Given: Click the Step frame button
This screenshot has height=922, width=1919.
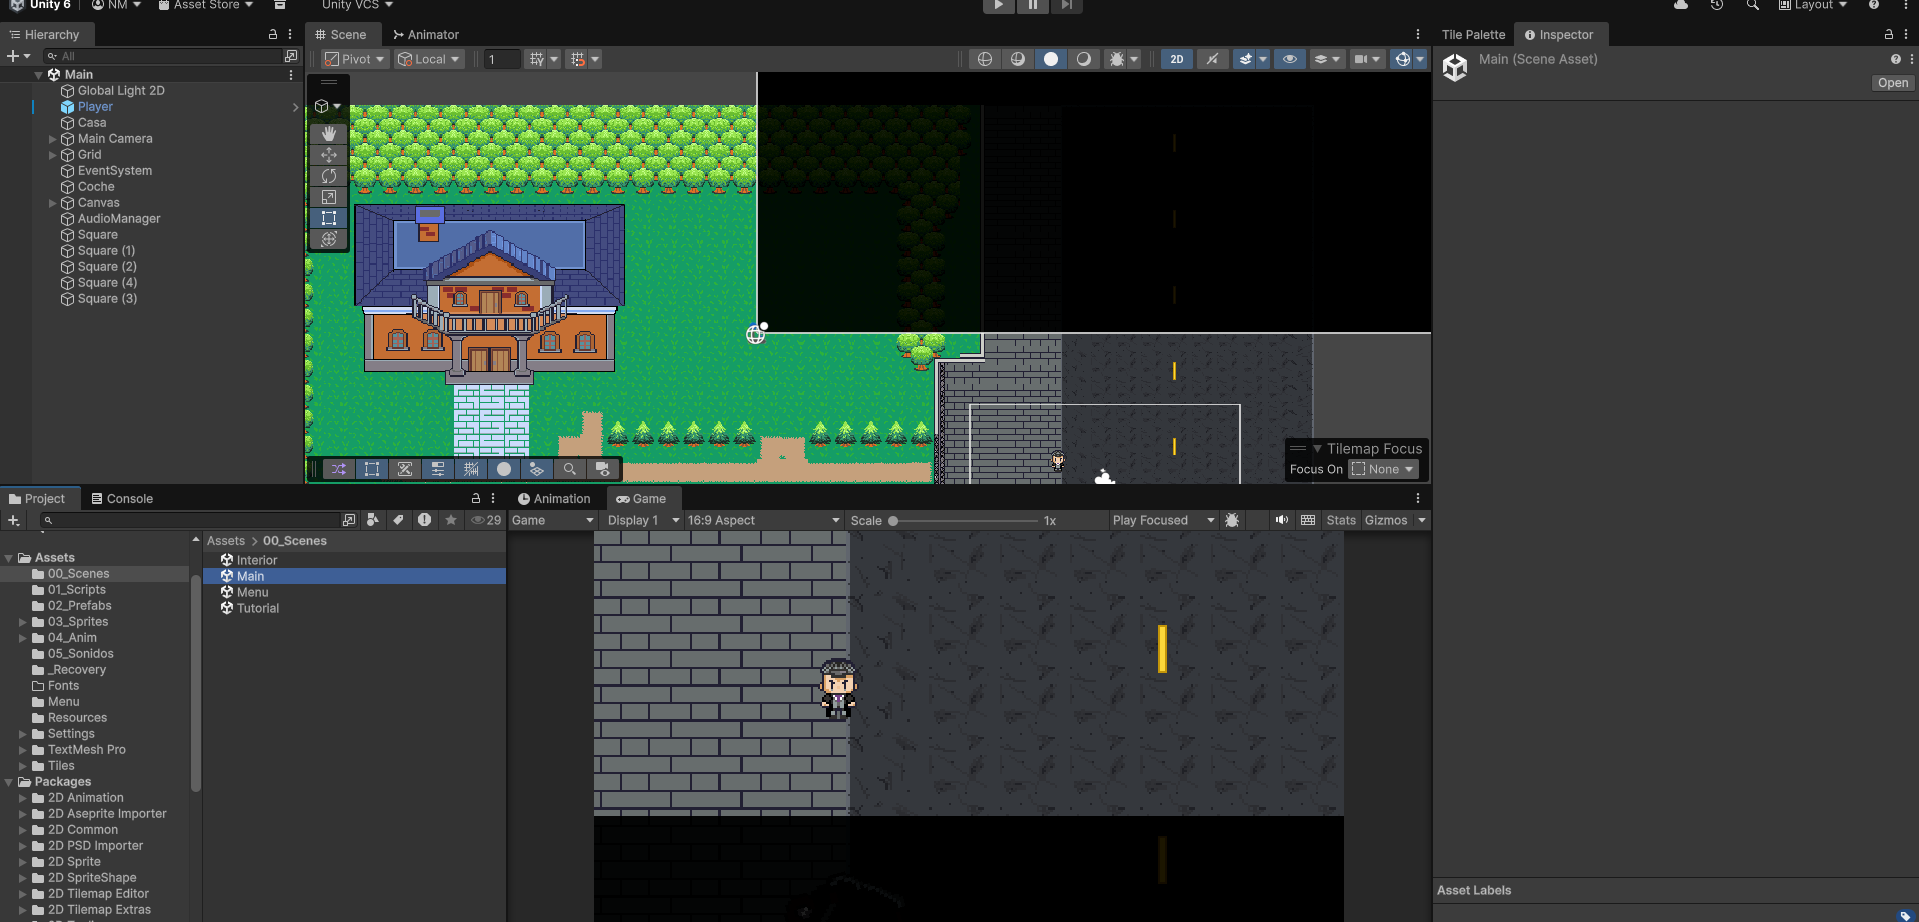Looking at the screenshot, I should click(1067, 5).
